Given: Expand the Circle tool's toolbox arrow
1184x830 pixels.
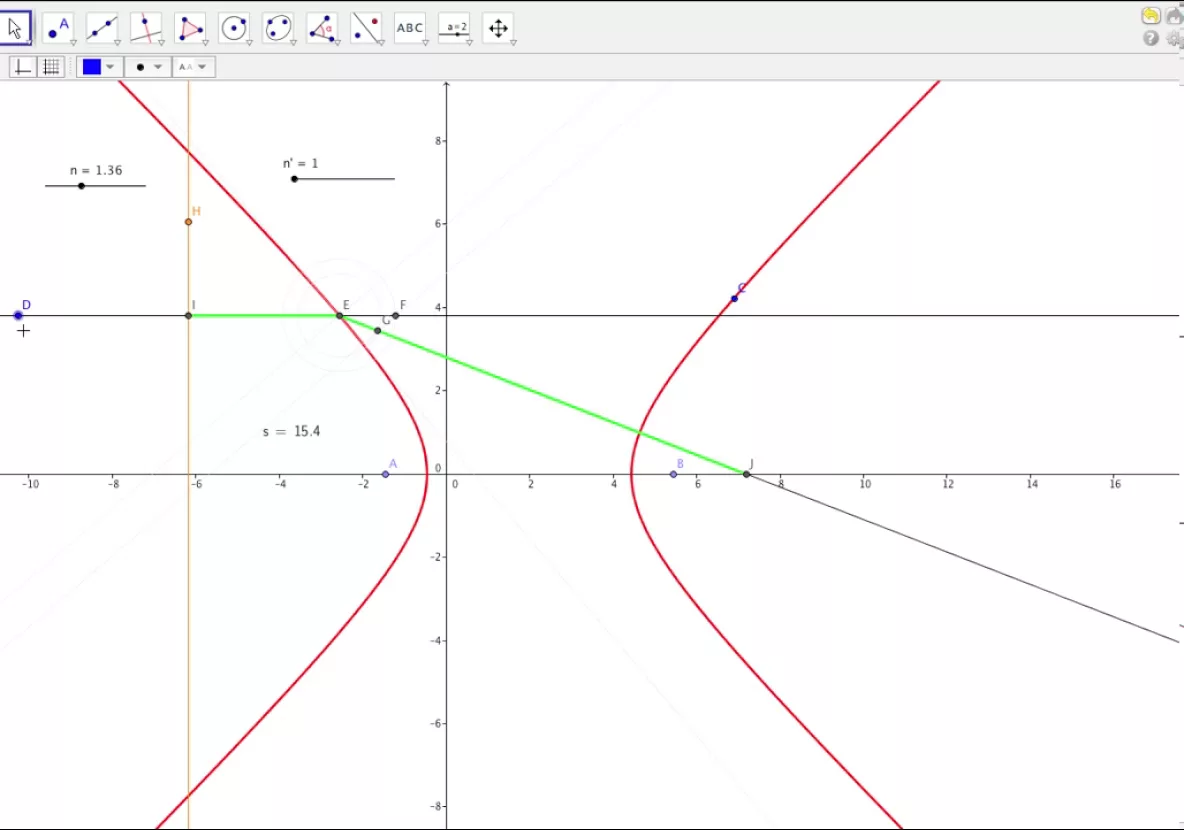Looking at the screenshot, I should [249, 43].
